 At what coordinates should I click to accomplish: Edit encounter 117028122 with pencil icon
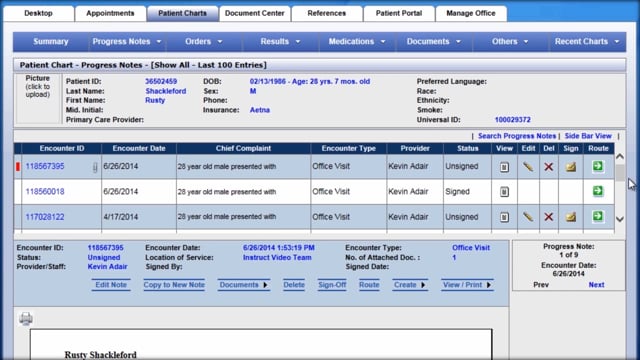coord(528,217)
